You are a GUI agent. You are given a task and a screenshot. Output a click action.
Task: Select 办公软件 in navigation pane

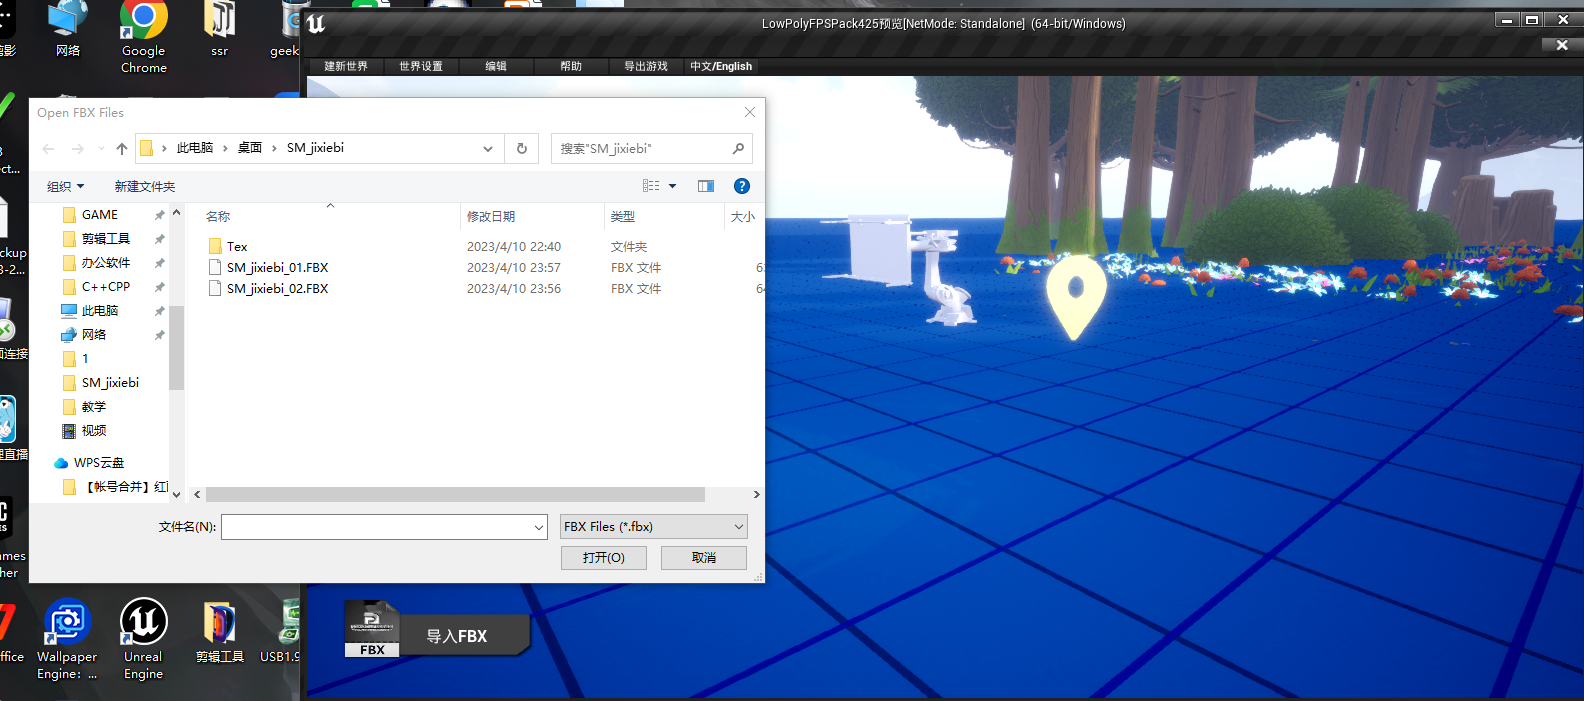(106, 263)
